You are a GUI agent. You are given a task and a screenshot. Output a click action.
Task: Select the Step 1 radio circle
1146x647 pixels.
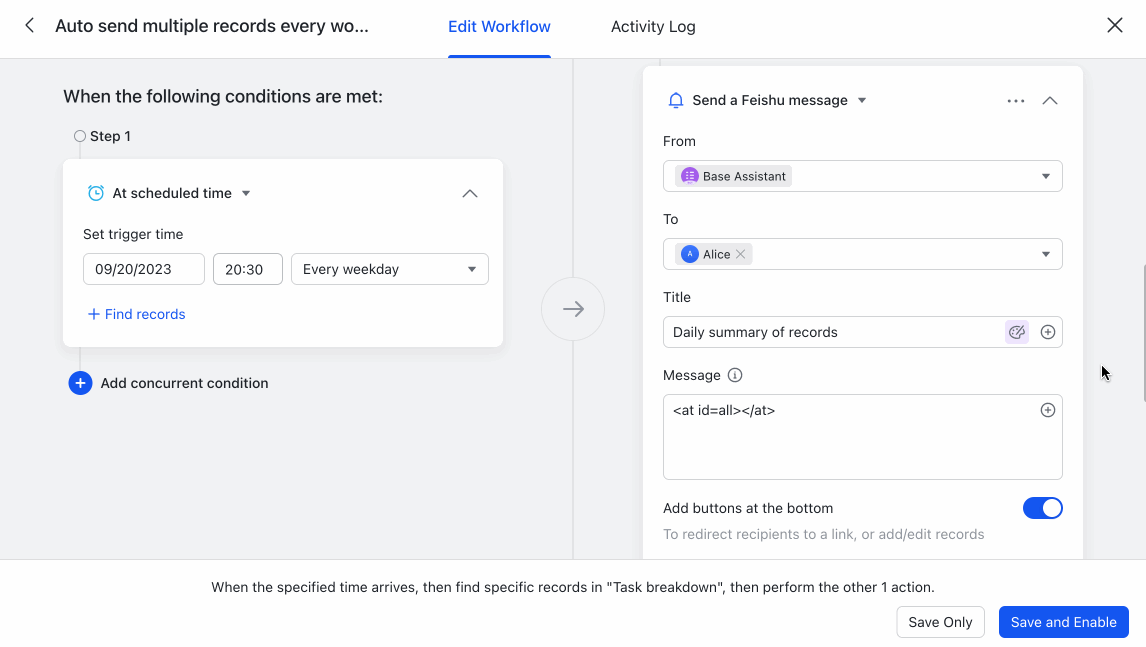79,135
